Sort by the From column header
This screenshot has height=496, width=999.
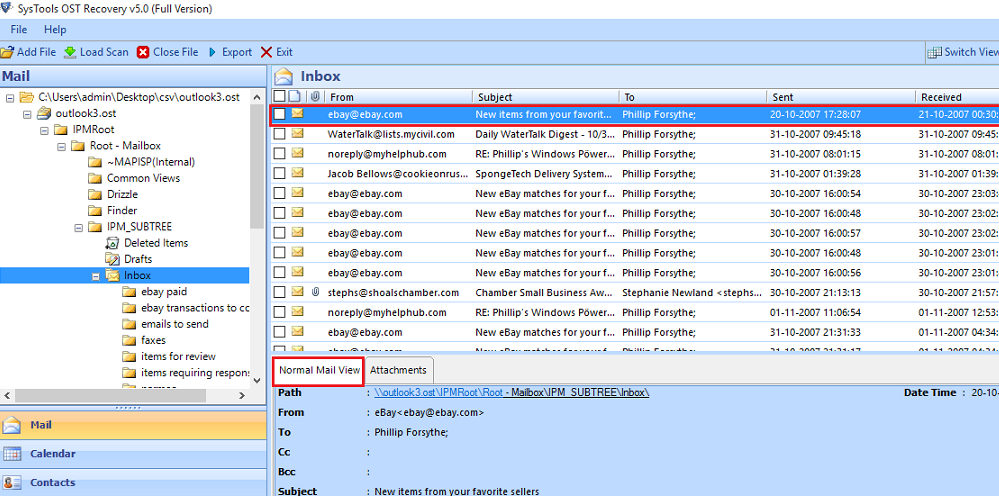tap(398, 97)
